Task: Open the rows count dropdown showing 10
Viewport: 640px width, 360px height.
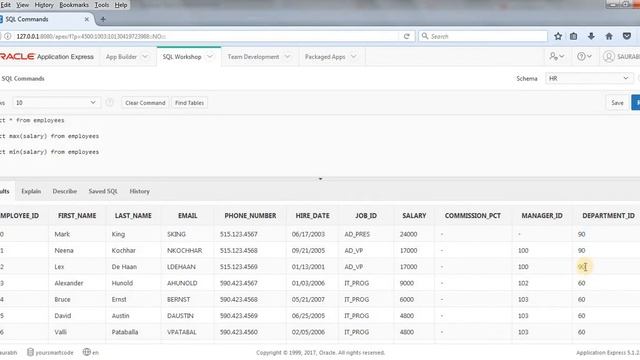Action: point(56,102)
